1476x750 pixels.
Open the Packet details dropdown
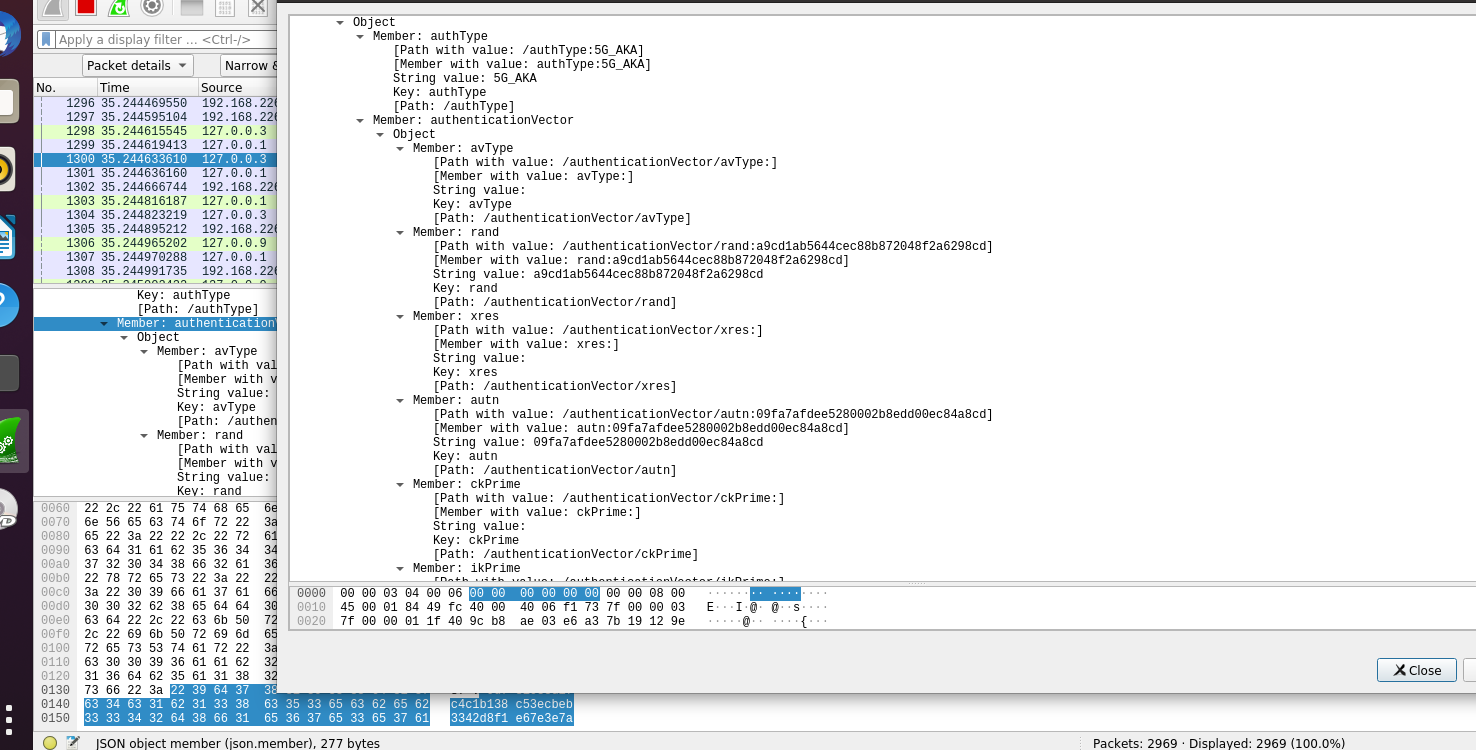(x=138, y=65)
